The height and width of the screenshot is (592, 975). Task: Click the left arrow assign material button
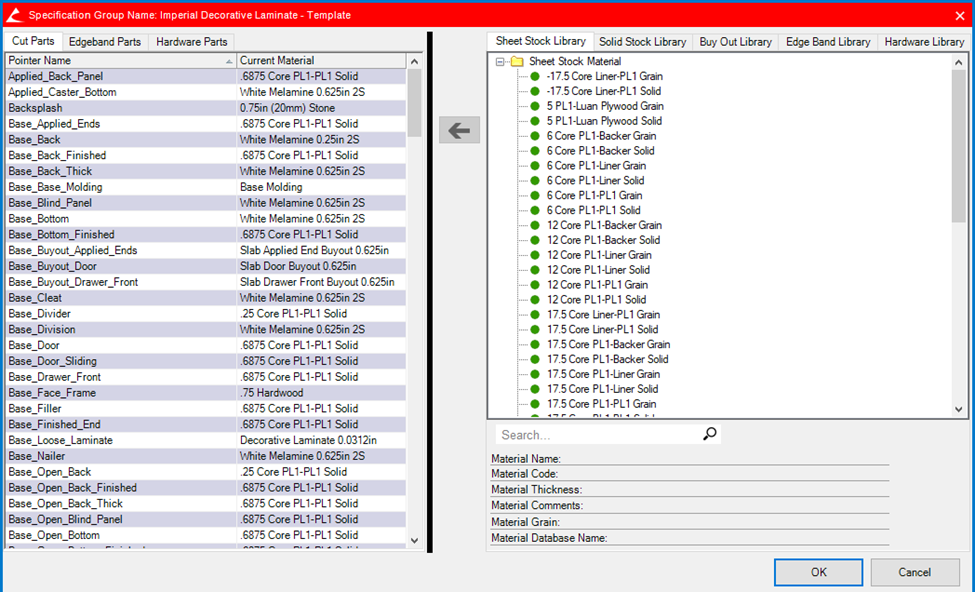pyautogui.click(x=459, y=130)
